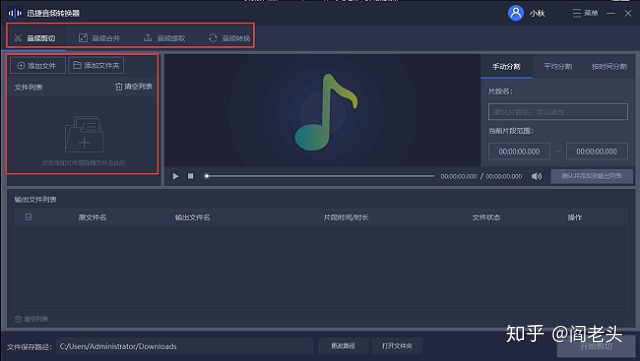
Task: Click the 添加文件夹 add folder button
Action: [x=96, y=65]
